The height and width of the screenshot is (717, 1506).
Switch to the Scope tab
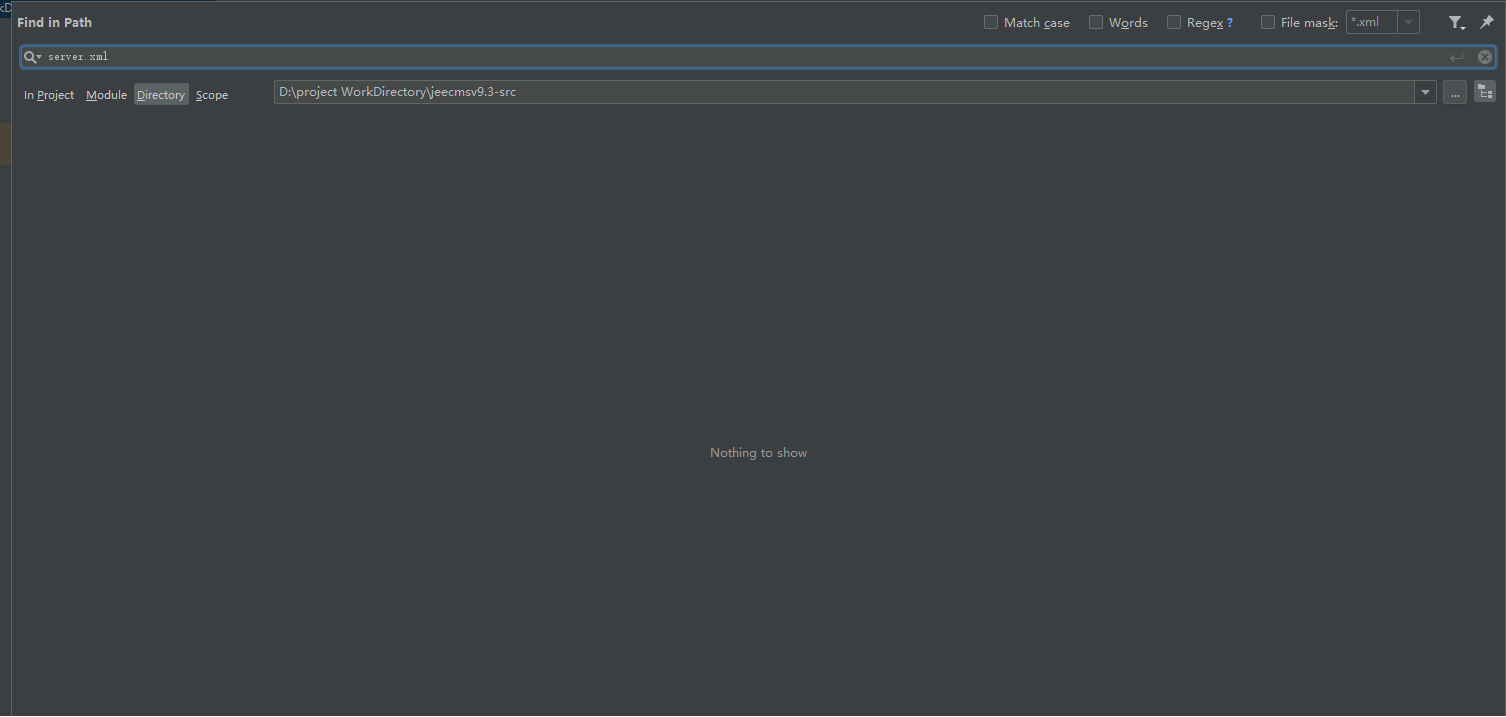(212, 95)
